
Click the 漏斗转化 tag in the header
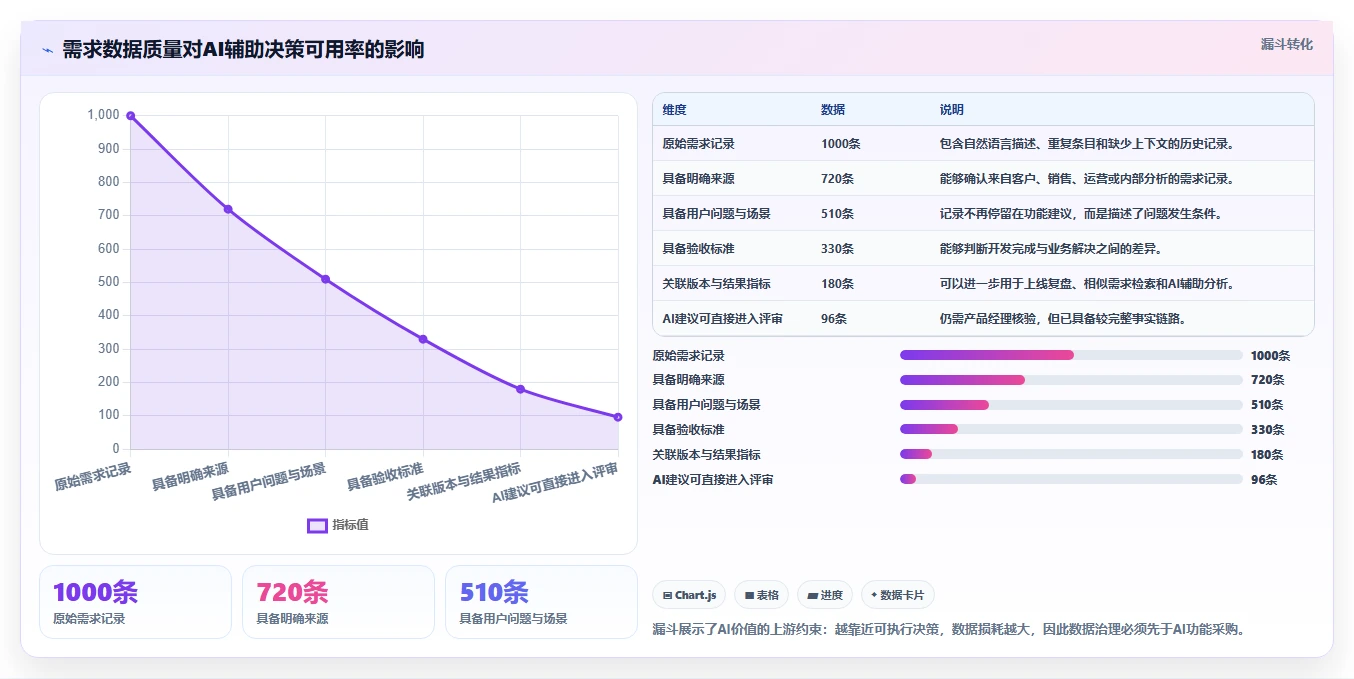[x=1286, y=45]
